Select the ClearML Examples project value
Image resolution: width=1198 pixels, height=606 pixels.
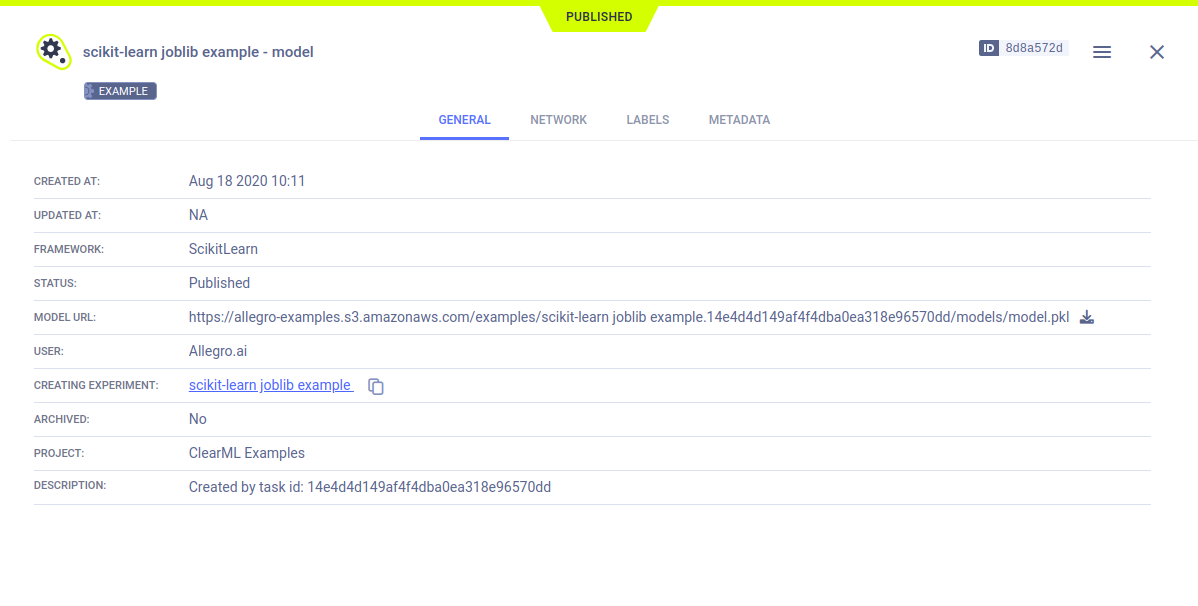click(x=247, y=453)
